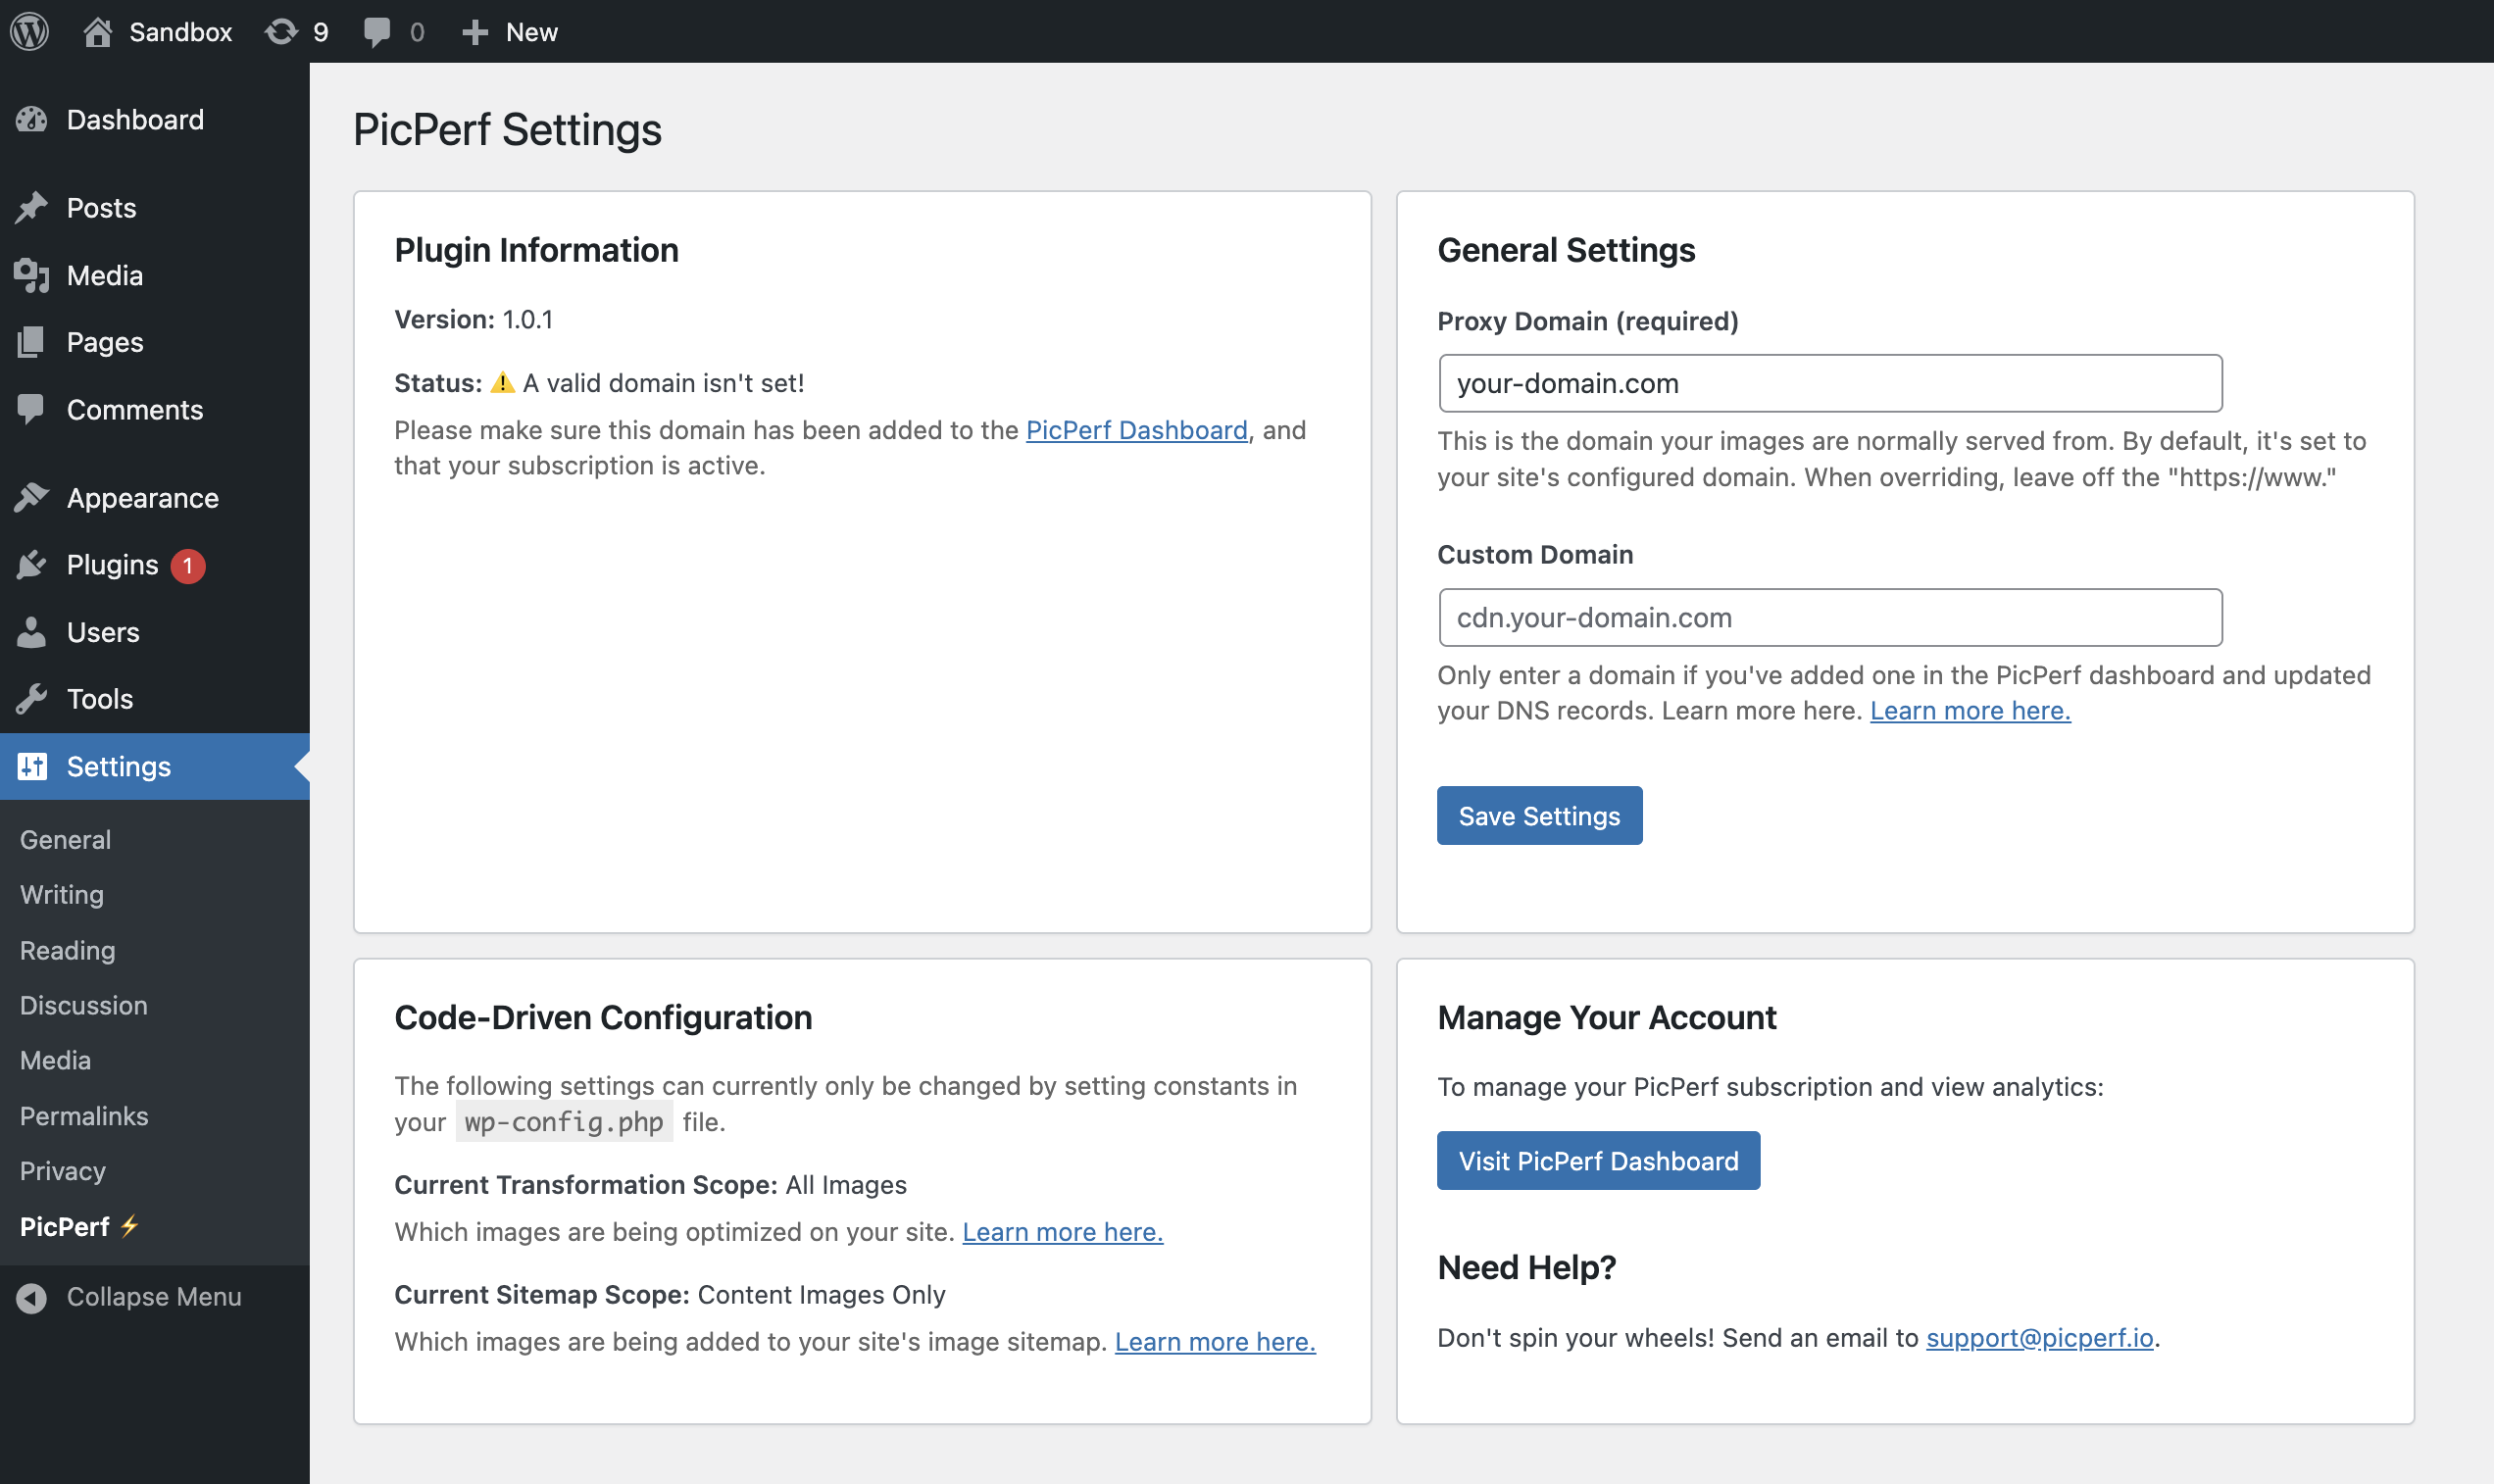Viewport: 2494px width, 1484px height.
Task: Click the WordPress logo in the admin bar
Action: [x=29, y=31]
